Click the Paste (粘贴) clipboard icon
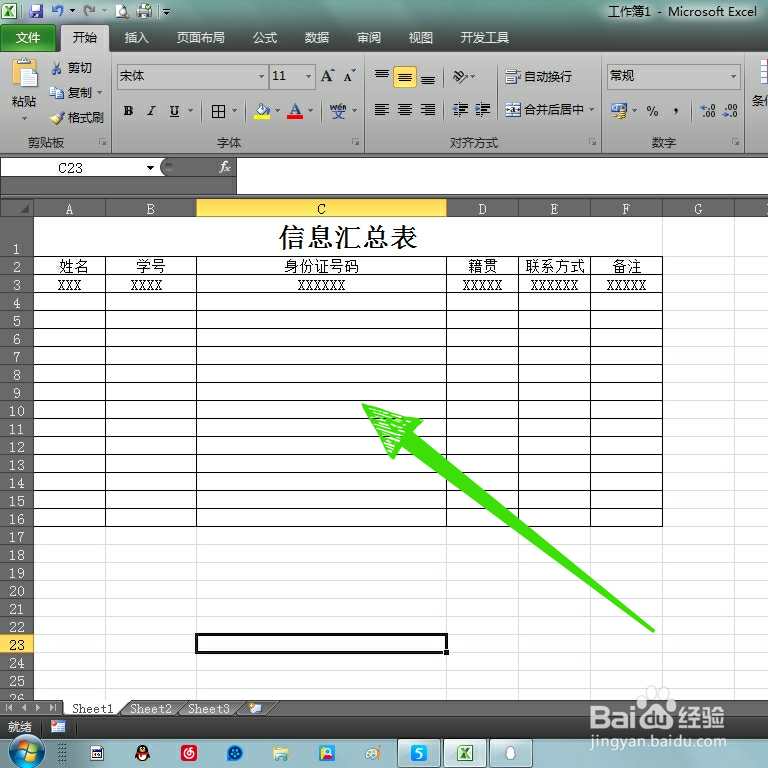Image resolution: width=768 pixels, height=768 pixels. tap(24, 73)
